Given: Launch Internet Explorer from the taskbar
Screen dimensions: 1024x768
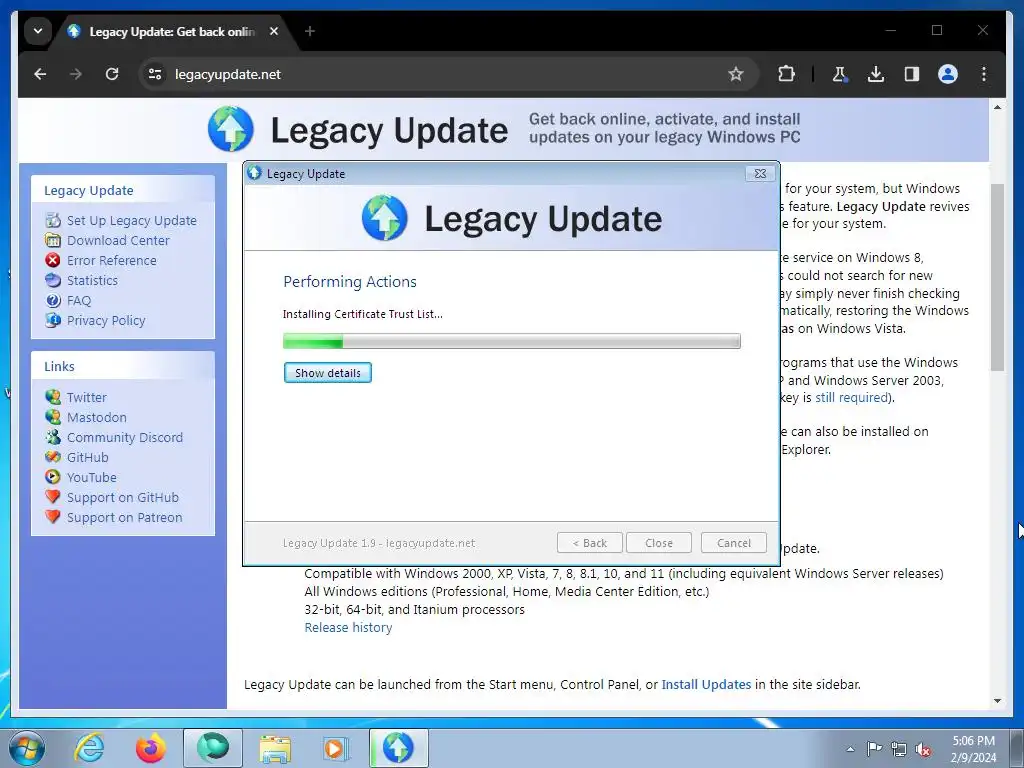Looking at the screenshot, I should coord(89,748).
